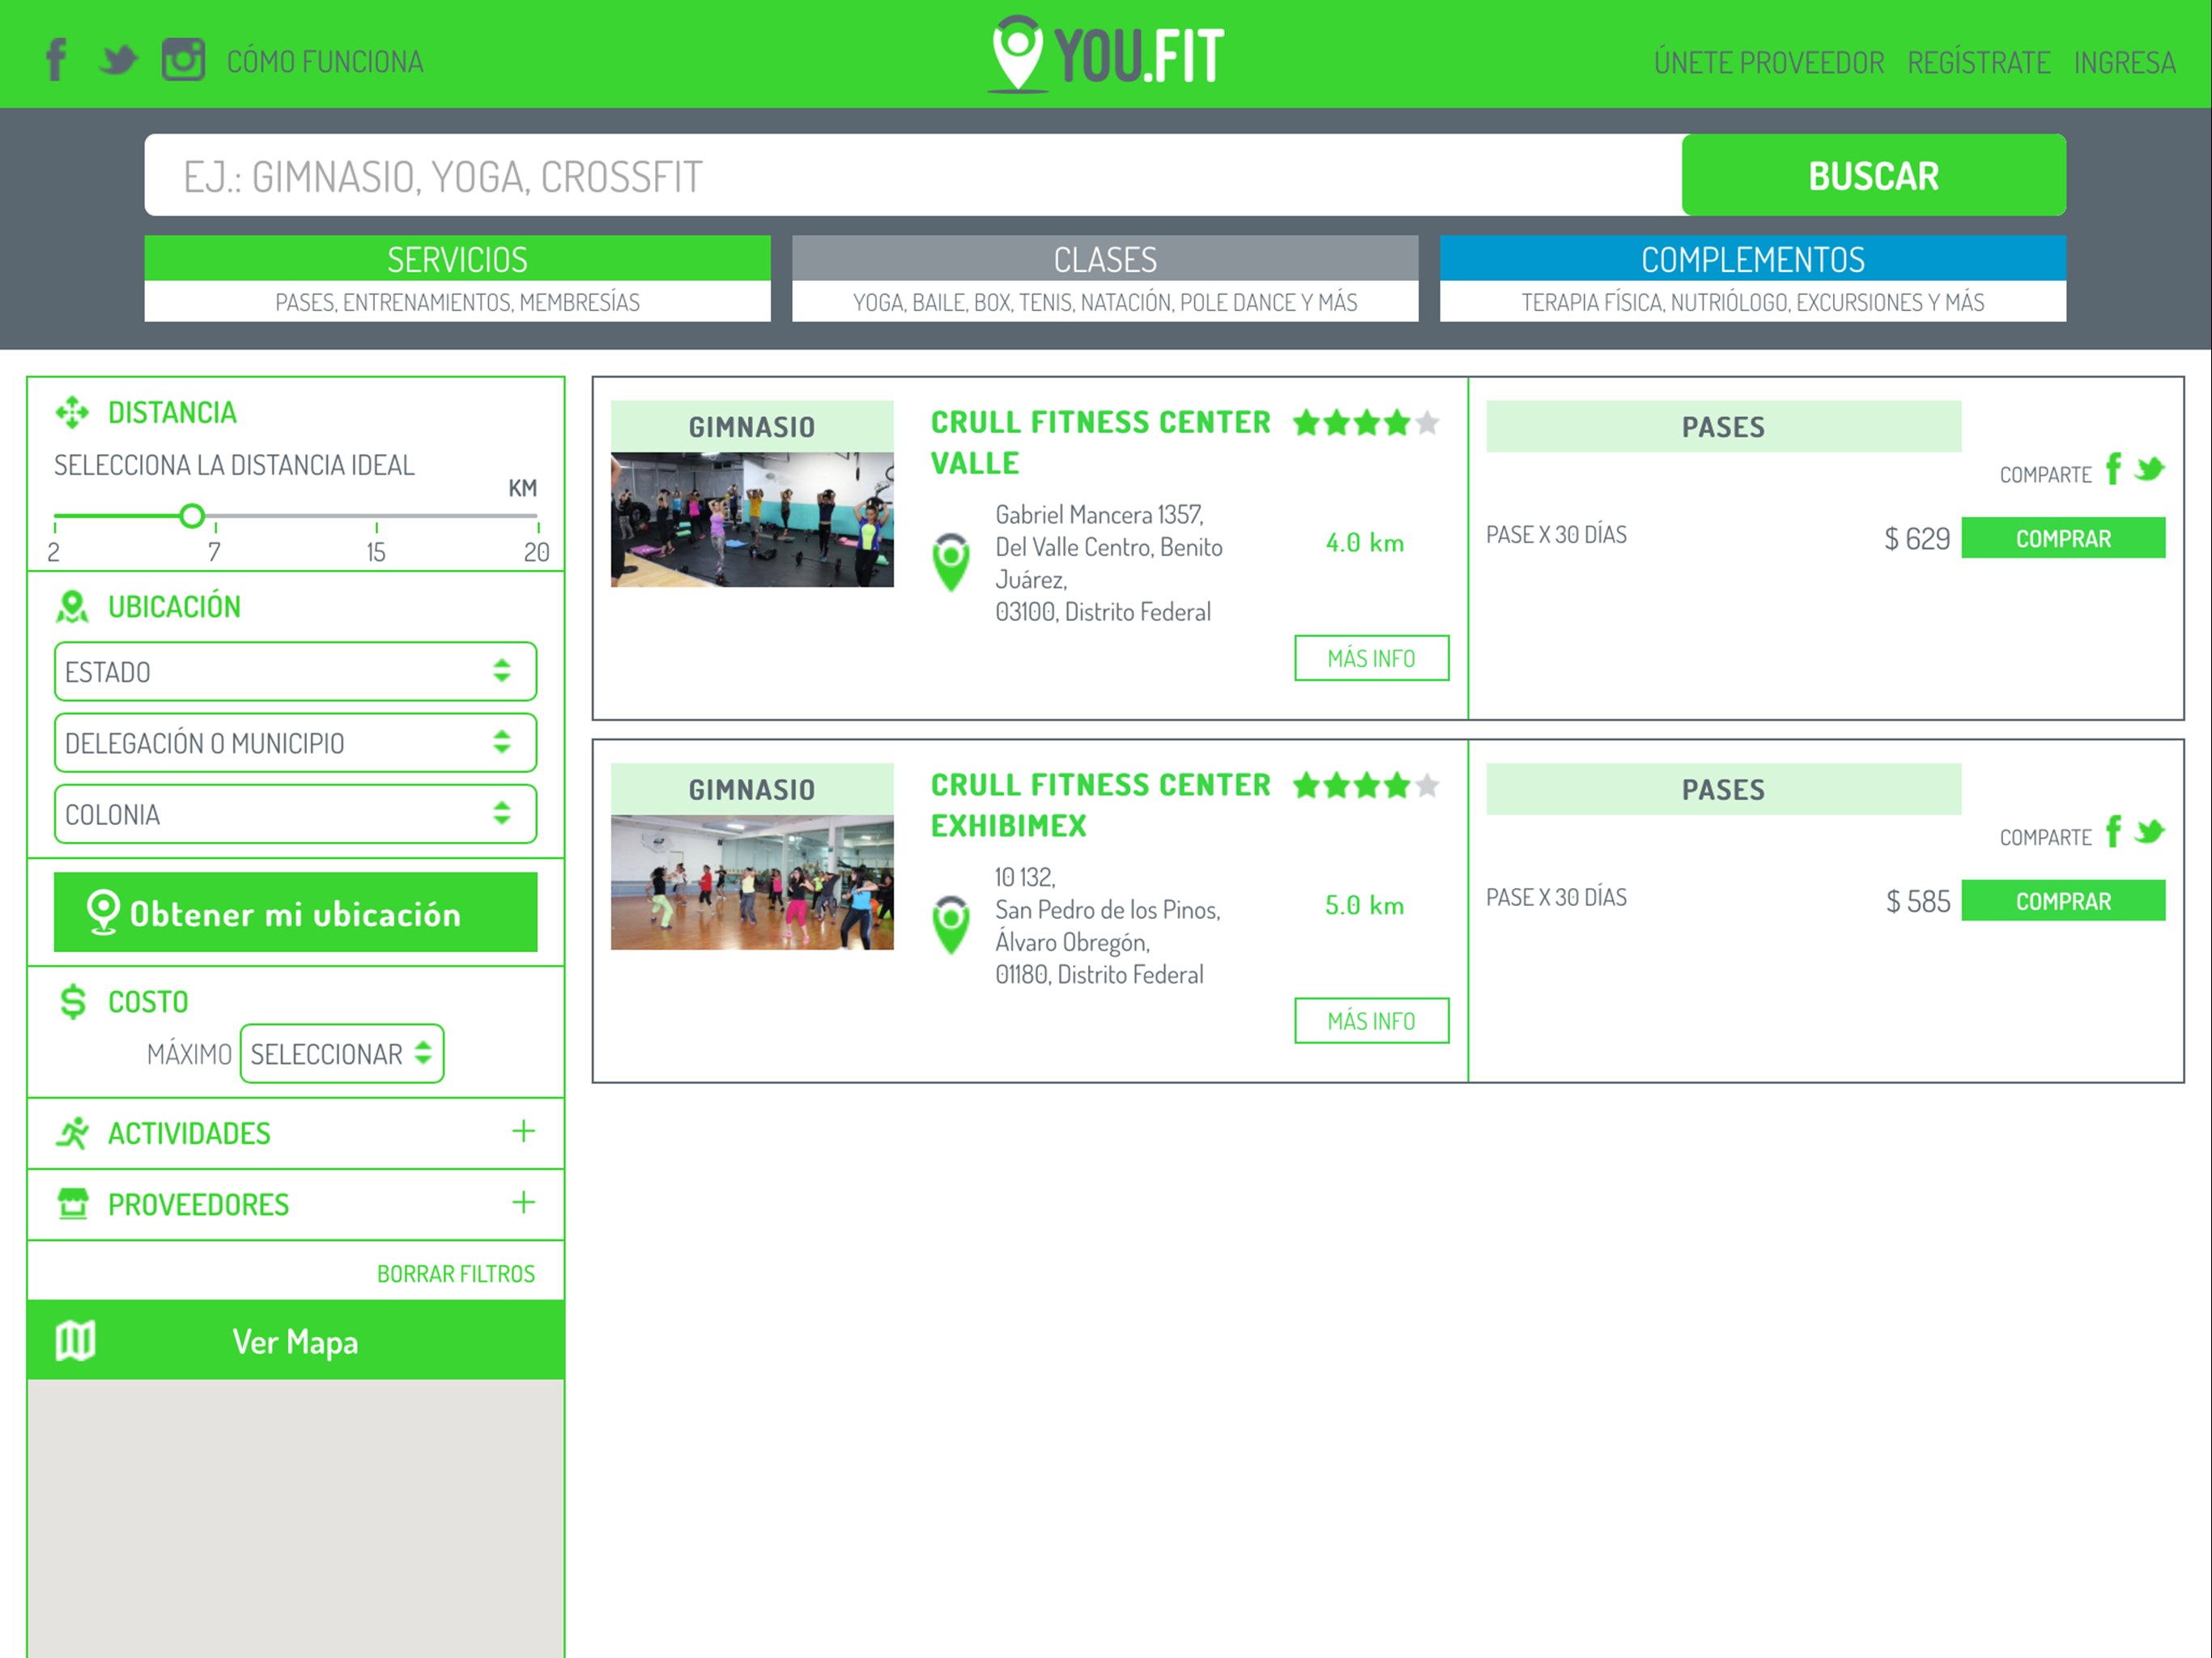Click the star rating of Crull Exhibimex
Screen dimensions: 2212x1658
pos(1366,786)
